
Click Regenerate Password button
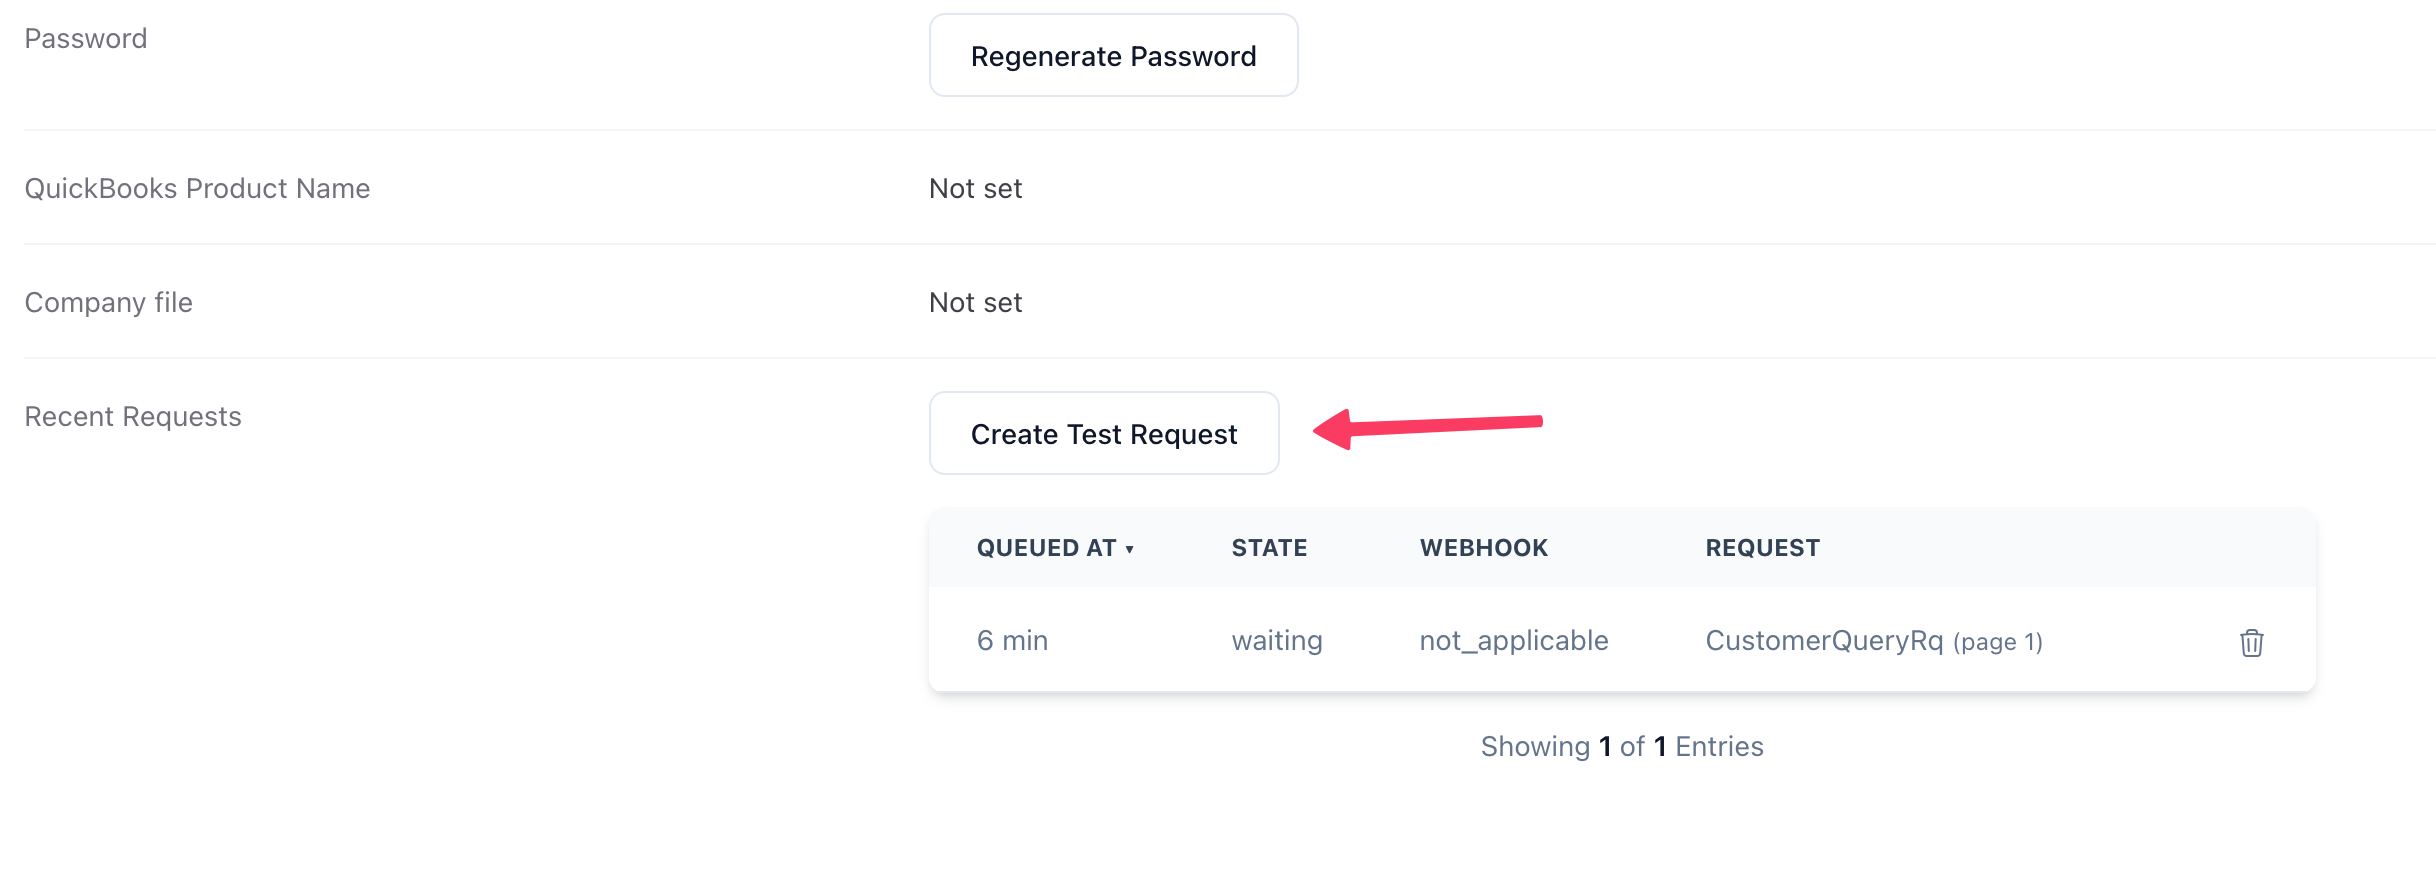click(1113, 56)
